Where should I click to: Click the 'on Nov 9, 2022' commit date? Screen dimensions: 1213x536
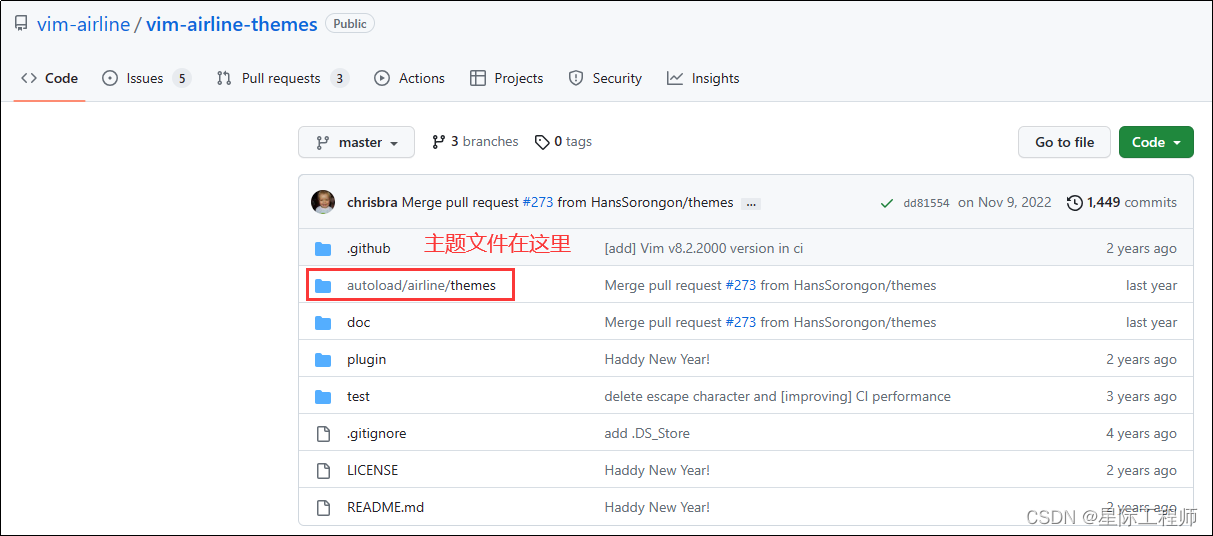coord(1005,202)
